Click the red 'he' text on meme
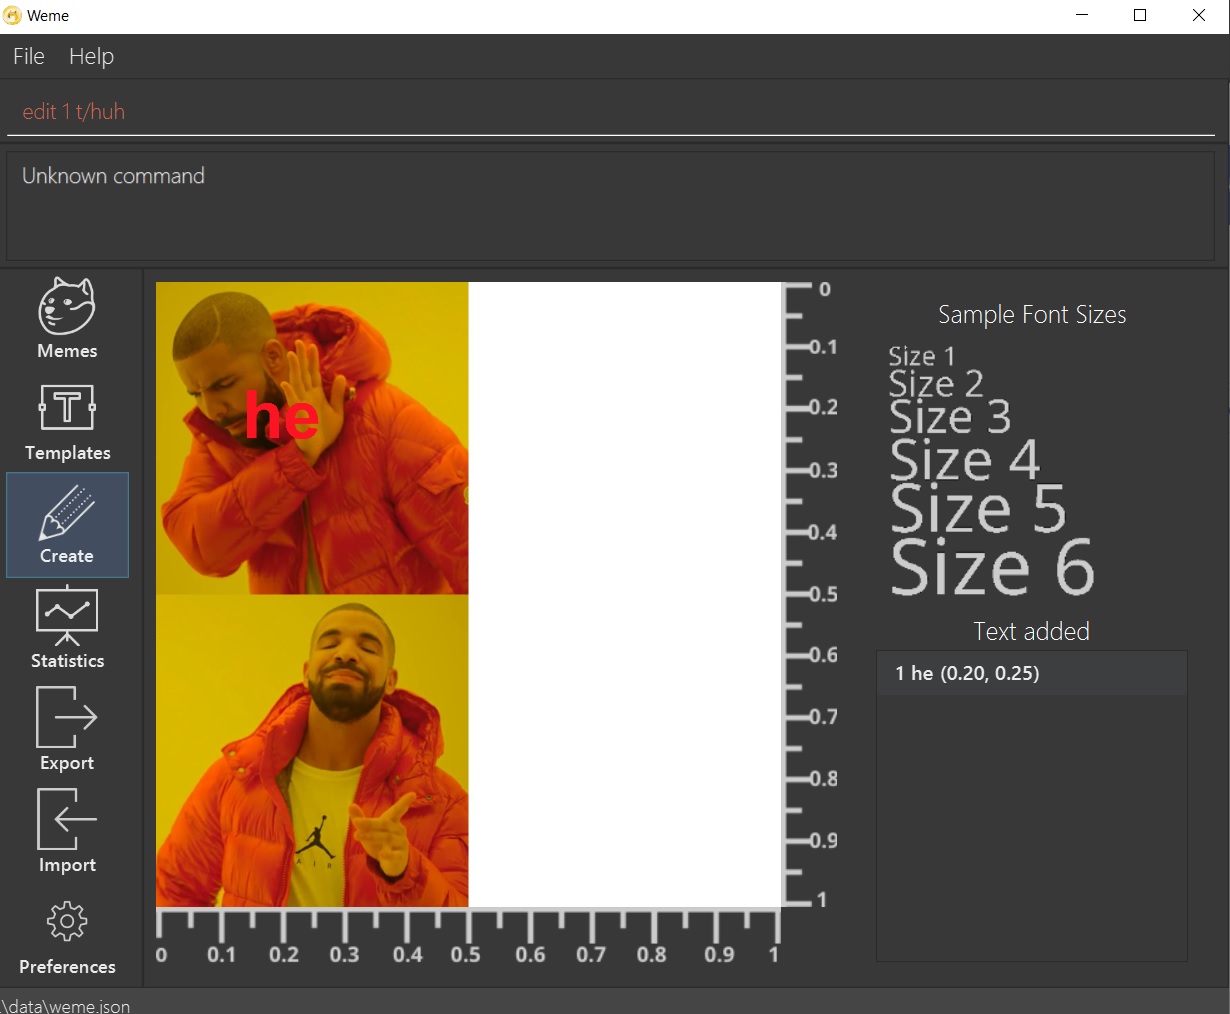Image resolution: width=1230 pixels, height=1014 pixels. click(x=282, y=415)
